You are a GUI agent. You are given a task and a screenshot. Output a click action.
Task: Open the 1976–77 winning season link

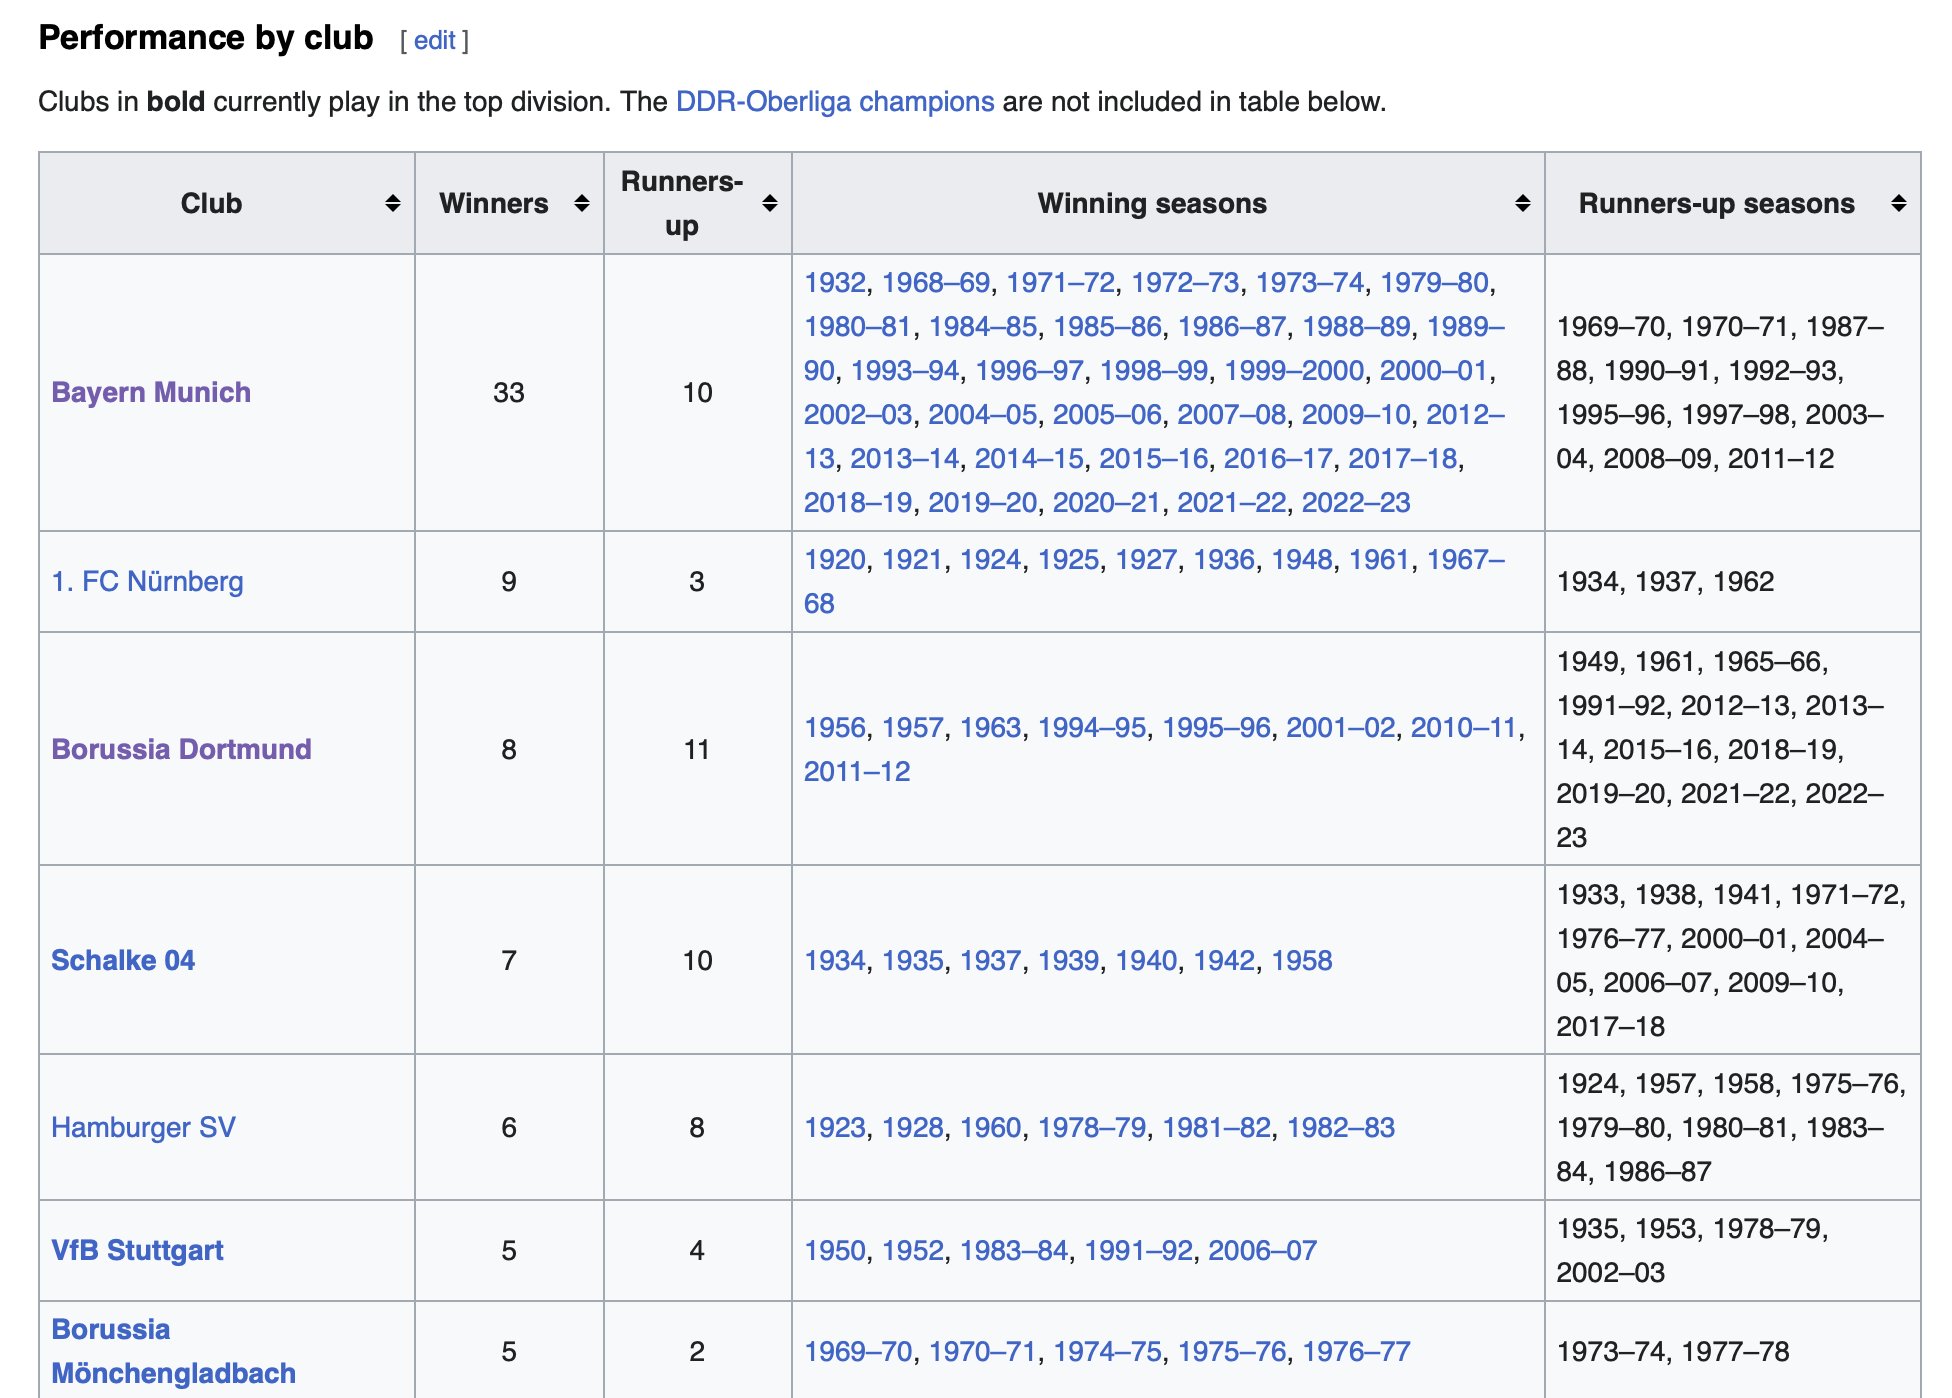[x=1356, y=1351]
